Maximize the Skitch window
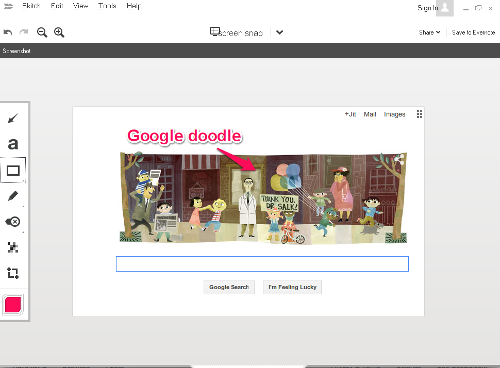Image resolution: width=500 pixels, height=368 pixels. coord(478,8)
